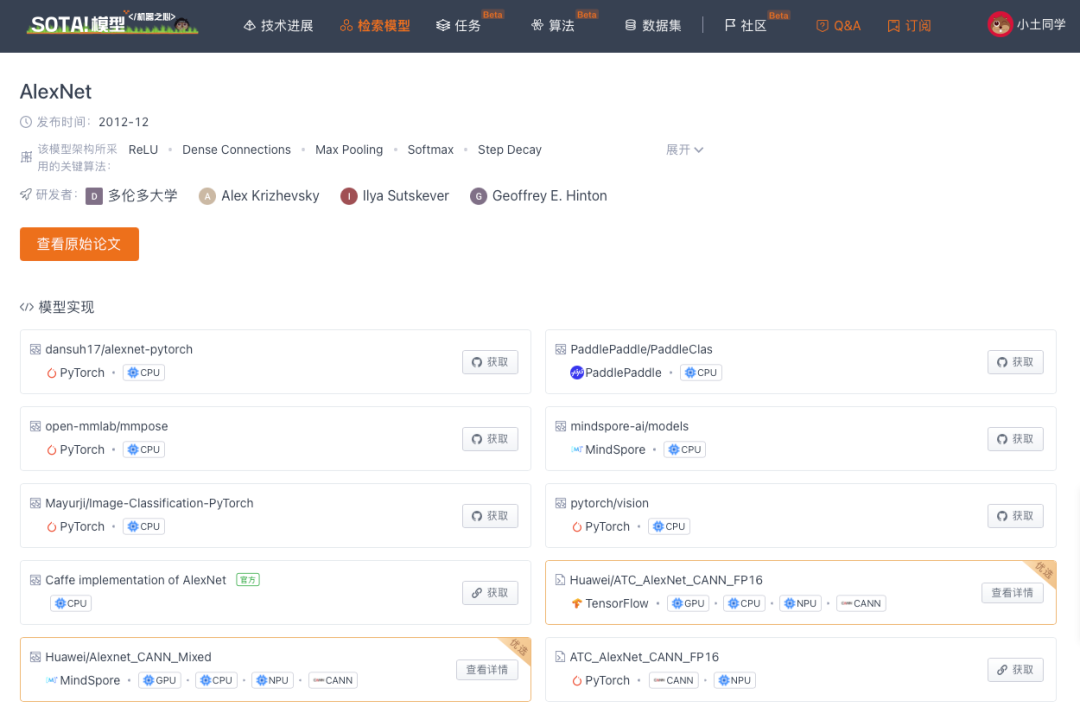Switch to the 数据集 navigation tab
1080x720 pixels.
tap(653, 26)
